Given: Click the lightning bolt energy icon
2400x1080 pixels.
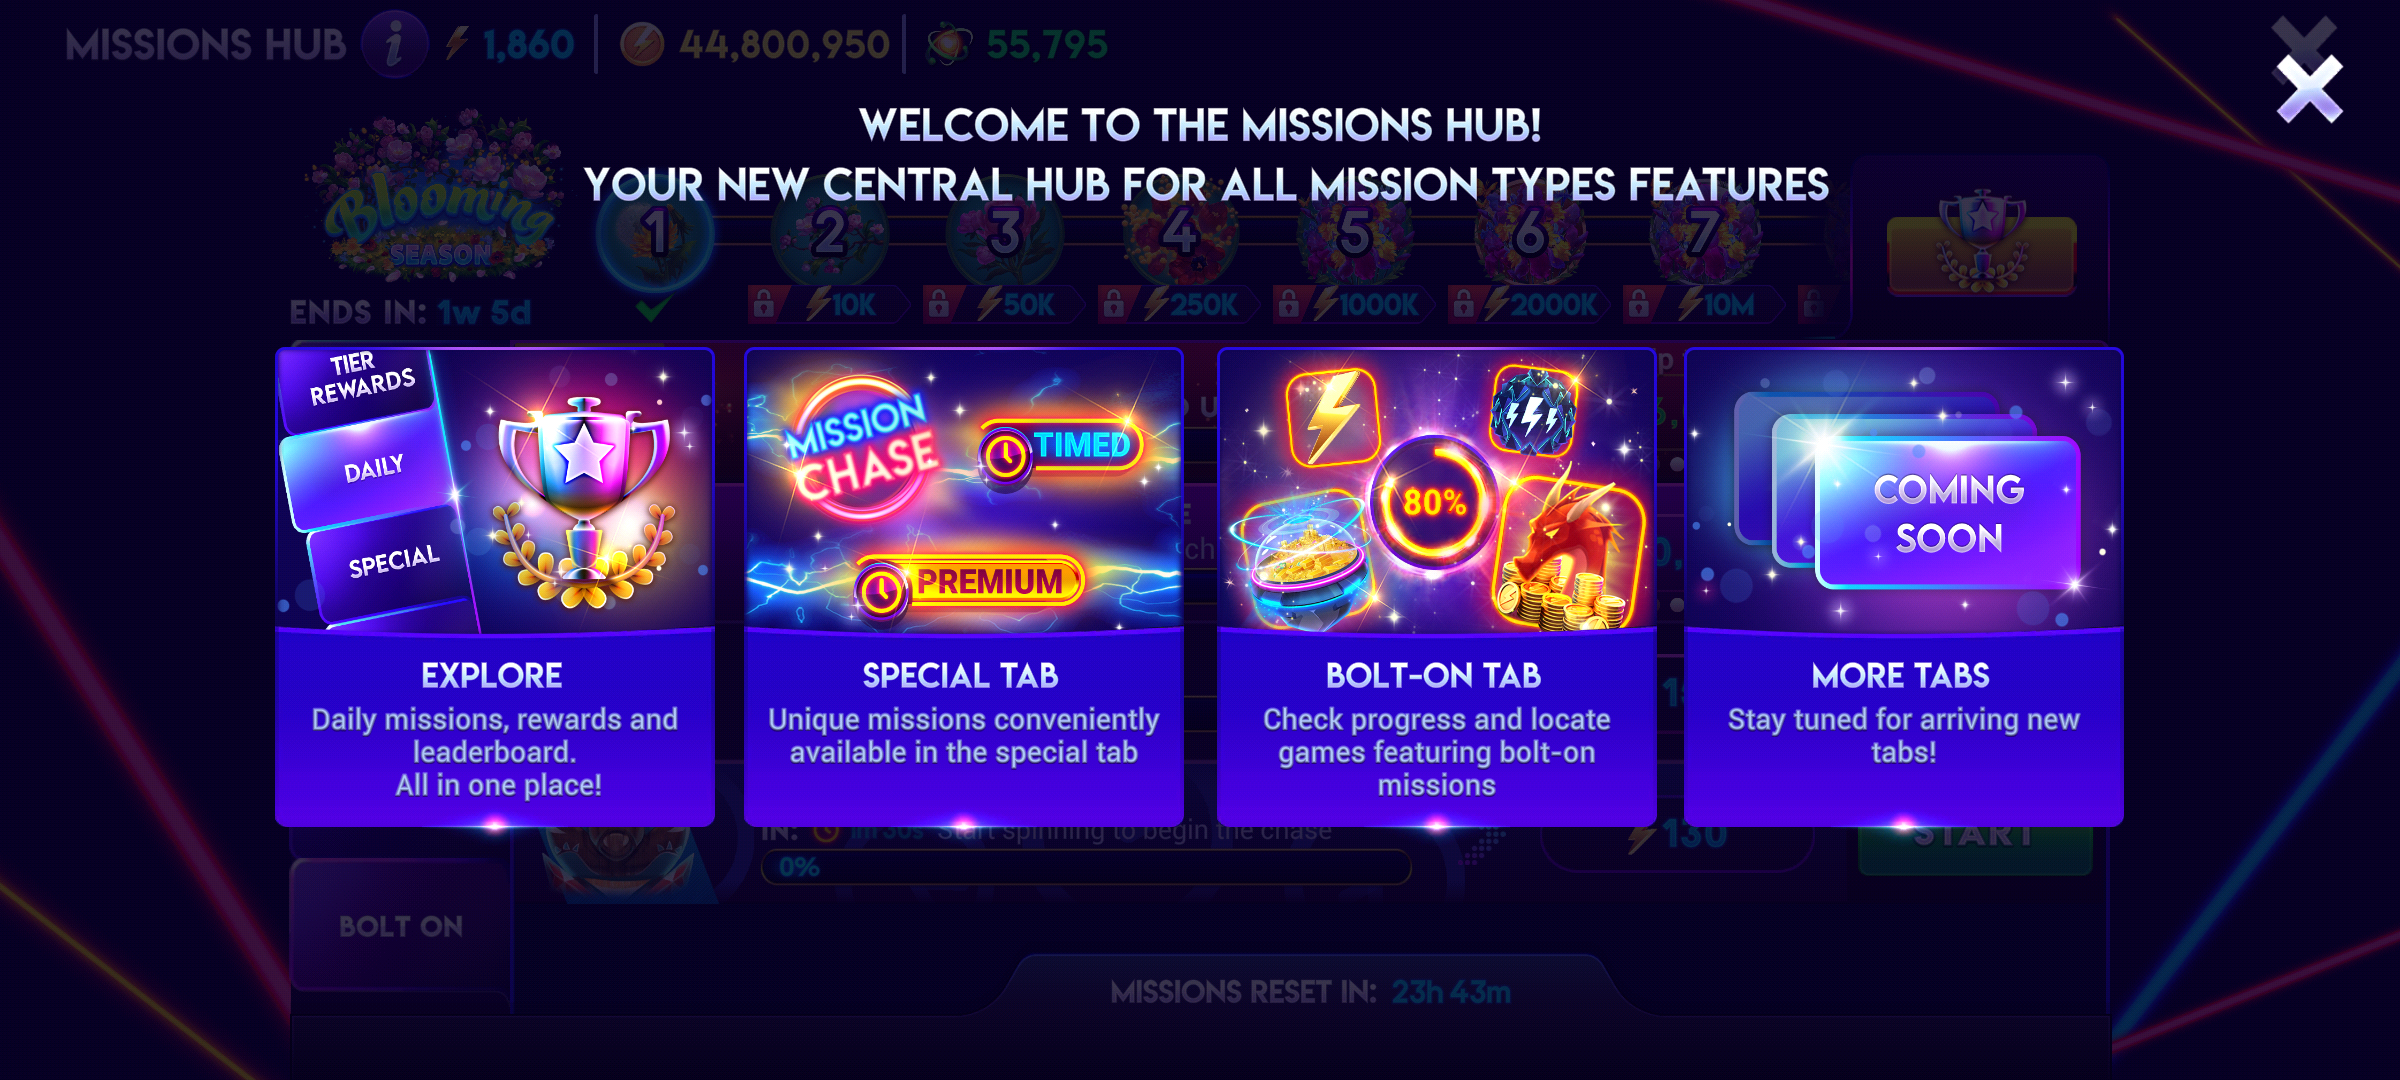Looking at the screenshot, I should [x=457, y=44].
